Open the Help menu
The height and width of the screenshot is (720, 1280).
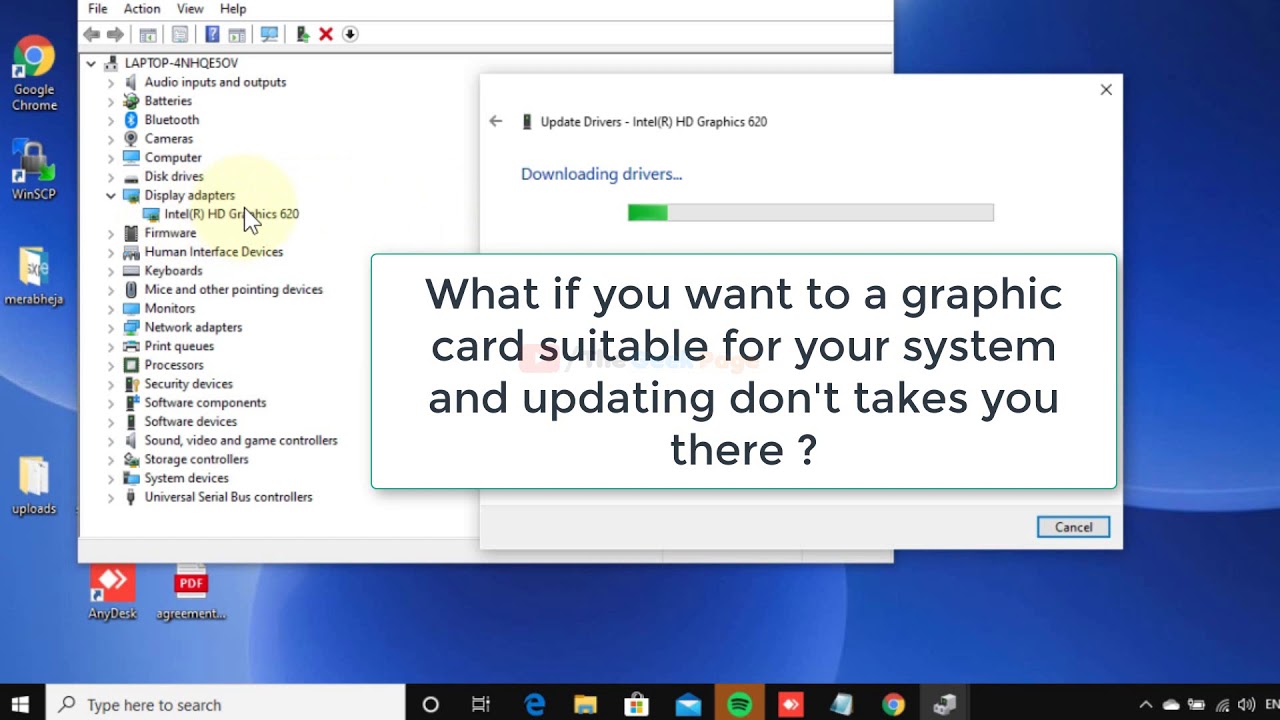[233, 9]
